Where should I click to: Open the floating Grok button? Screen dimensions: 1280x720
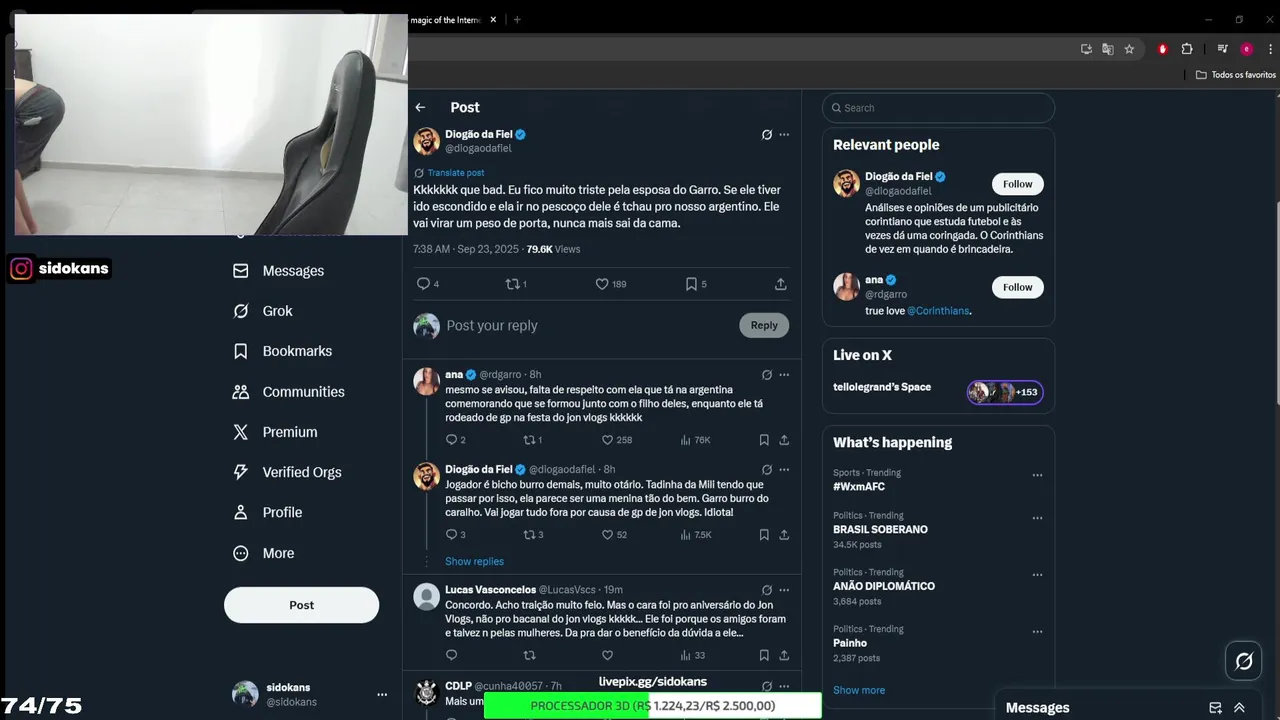[1244, 661]
